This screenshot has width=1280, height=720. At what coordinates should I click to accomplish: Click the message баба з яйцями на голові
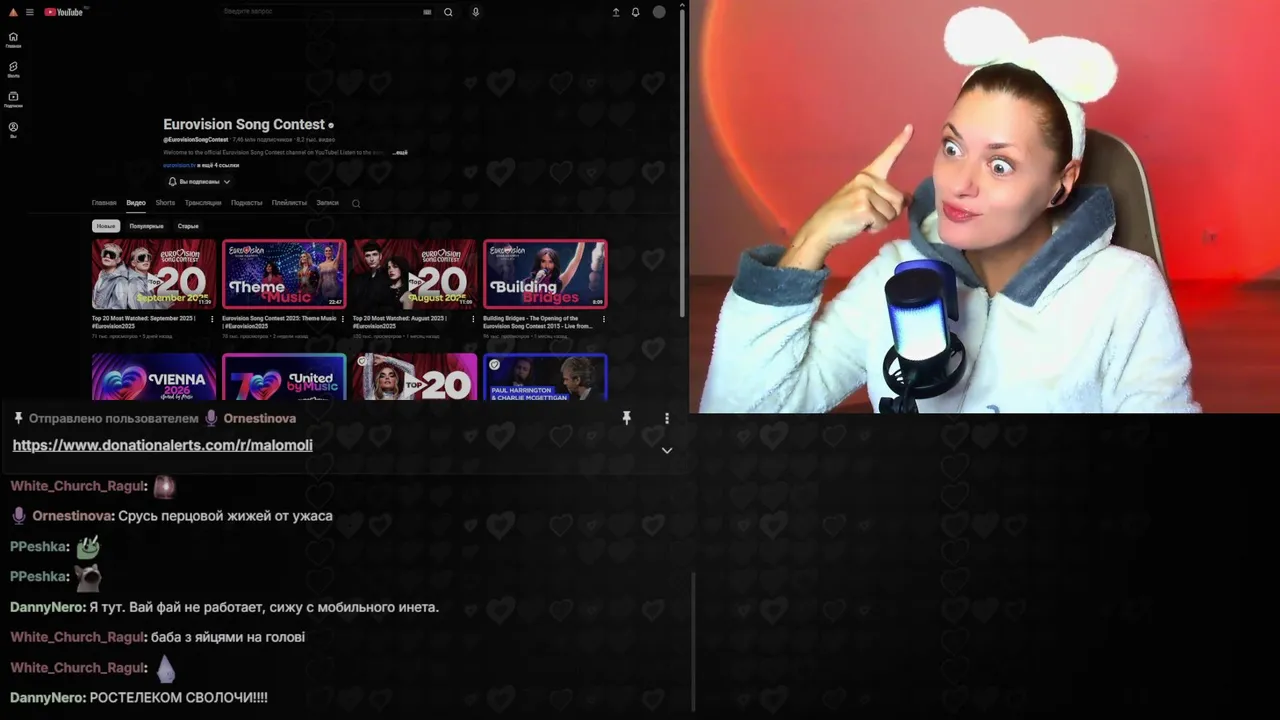point(228,637)
